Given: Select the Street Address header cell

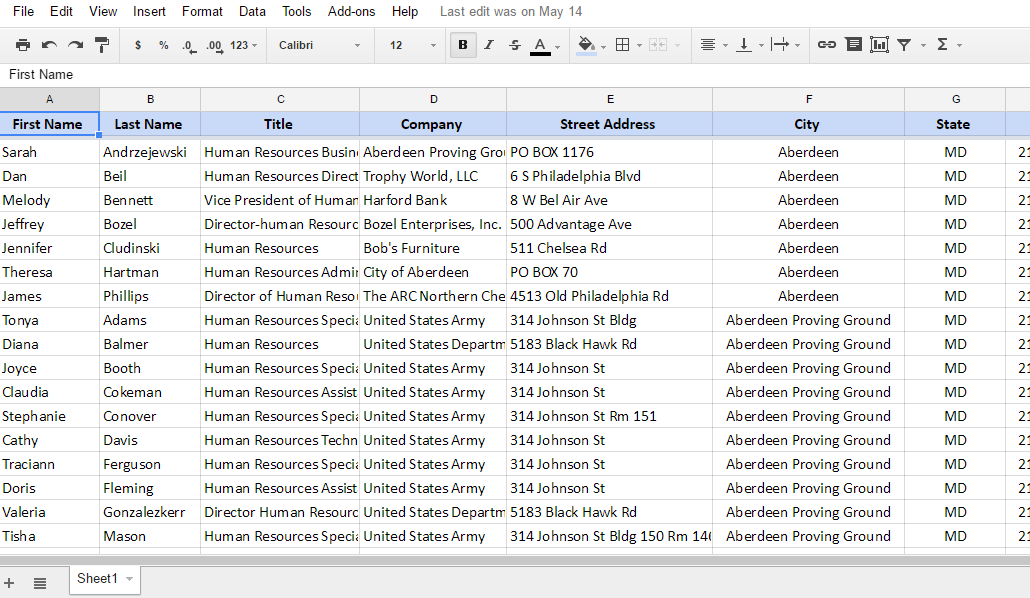Looking at the screenshot, I should click(610, 124).
